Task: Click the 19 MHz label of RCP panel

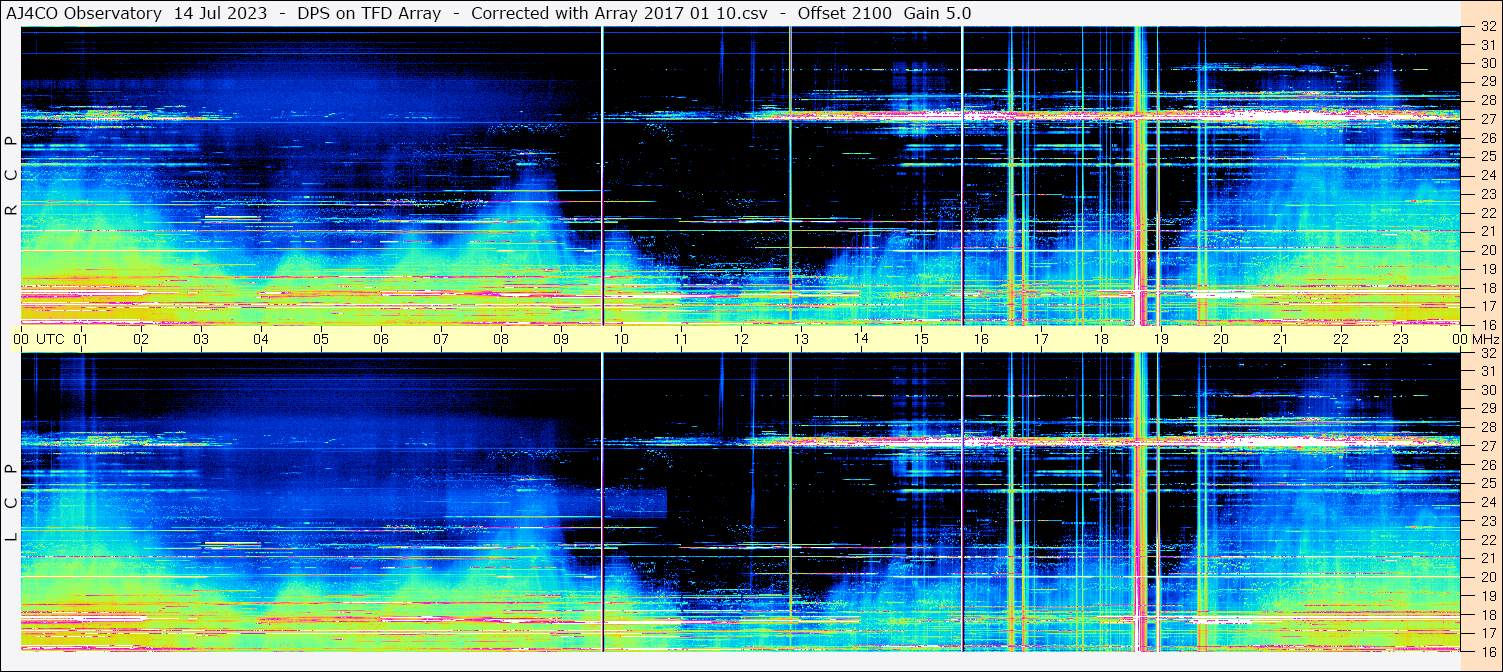Action: tap(1487, 268)
